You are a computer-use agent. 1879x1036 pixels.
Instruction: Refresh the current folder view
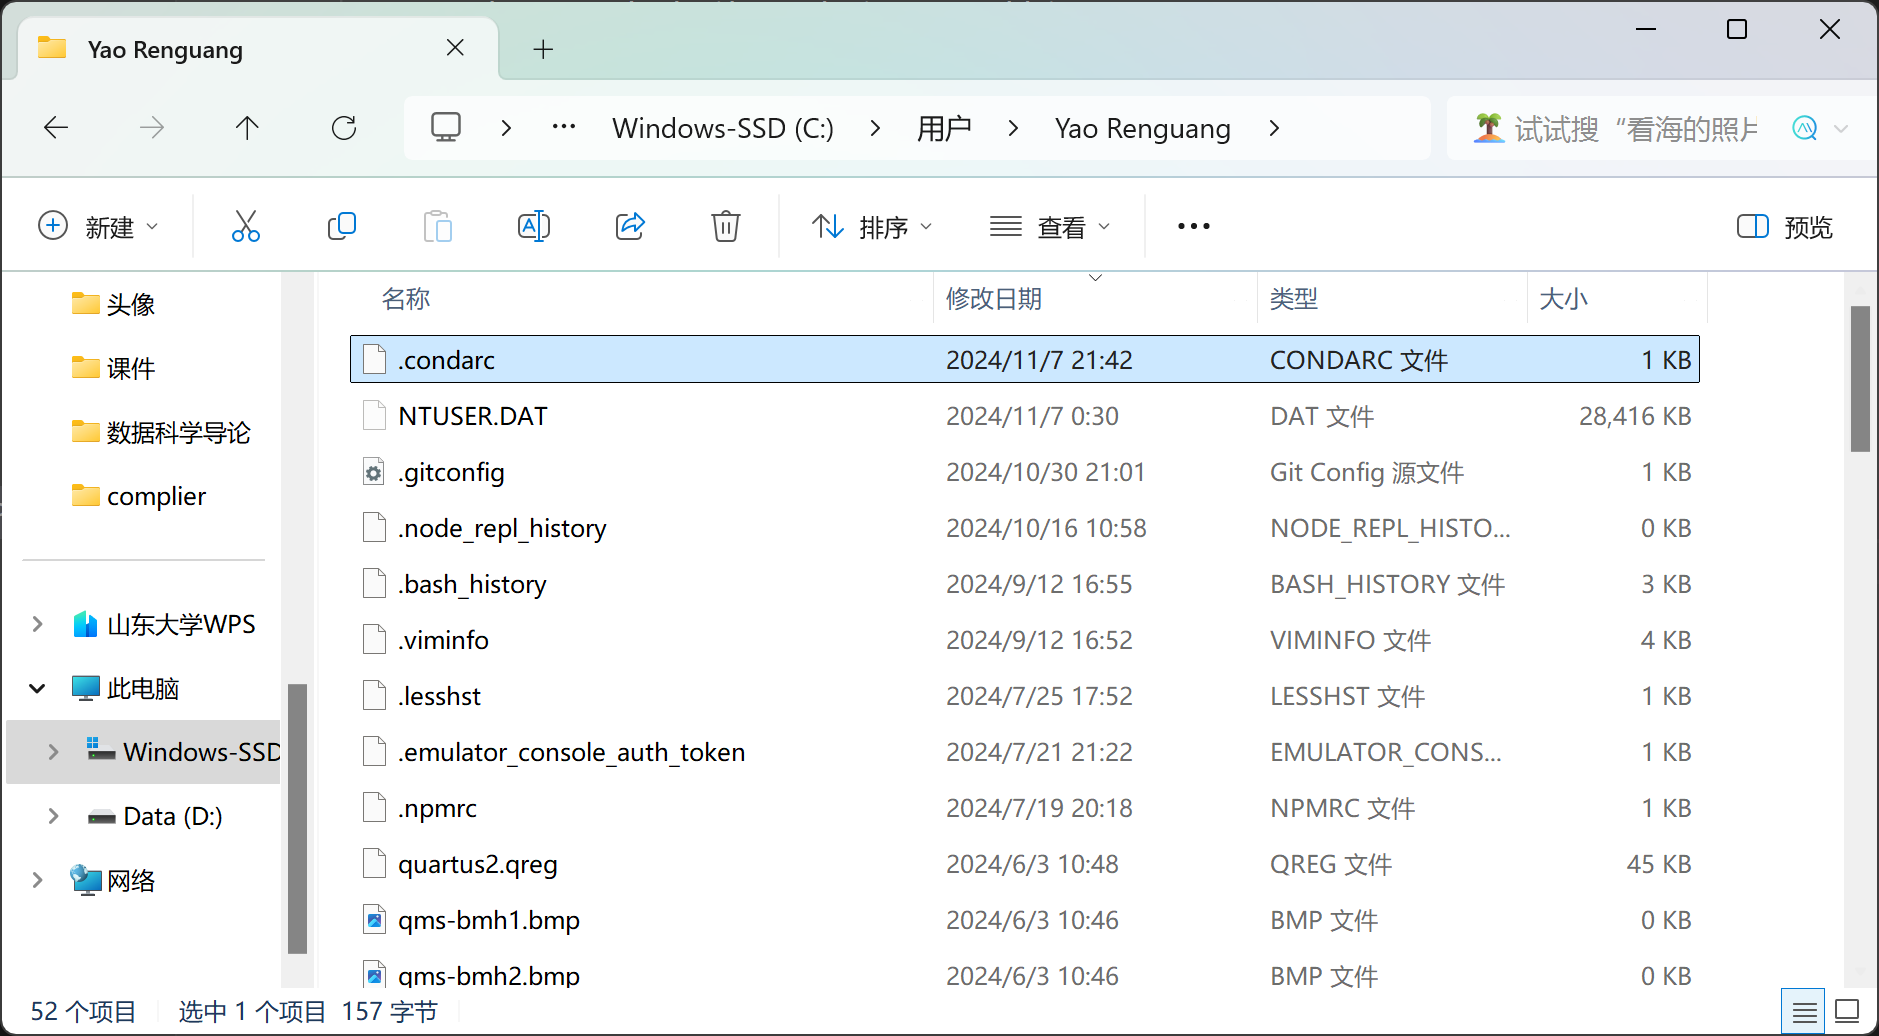[x=344, y=127]
